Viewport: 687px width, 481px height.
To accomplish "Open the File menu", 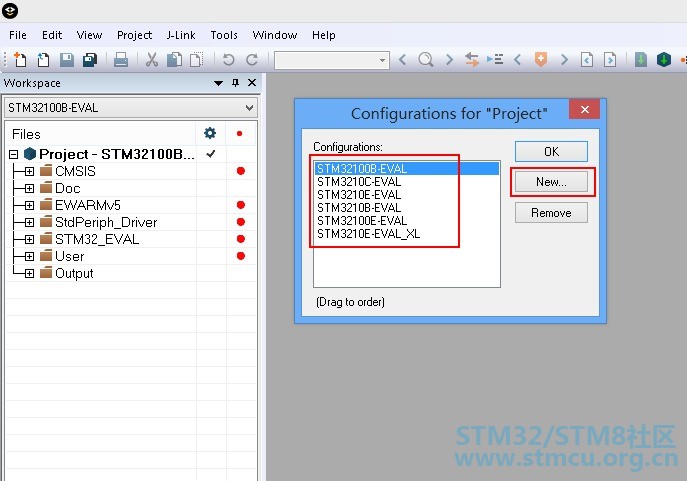I will pos(18,35).
